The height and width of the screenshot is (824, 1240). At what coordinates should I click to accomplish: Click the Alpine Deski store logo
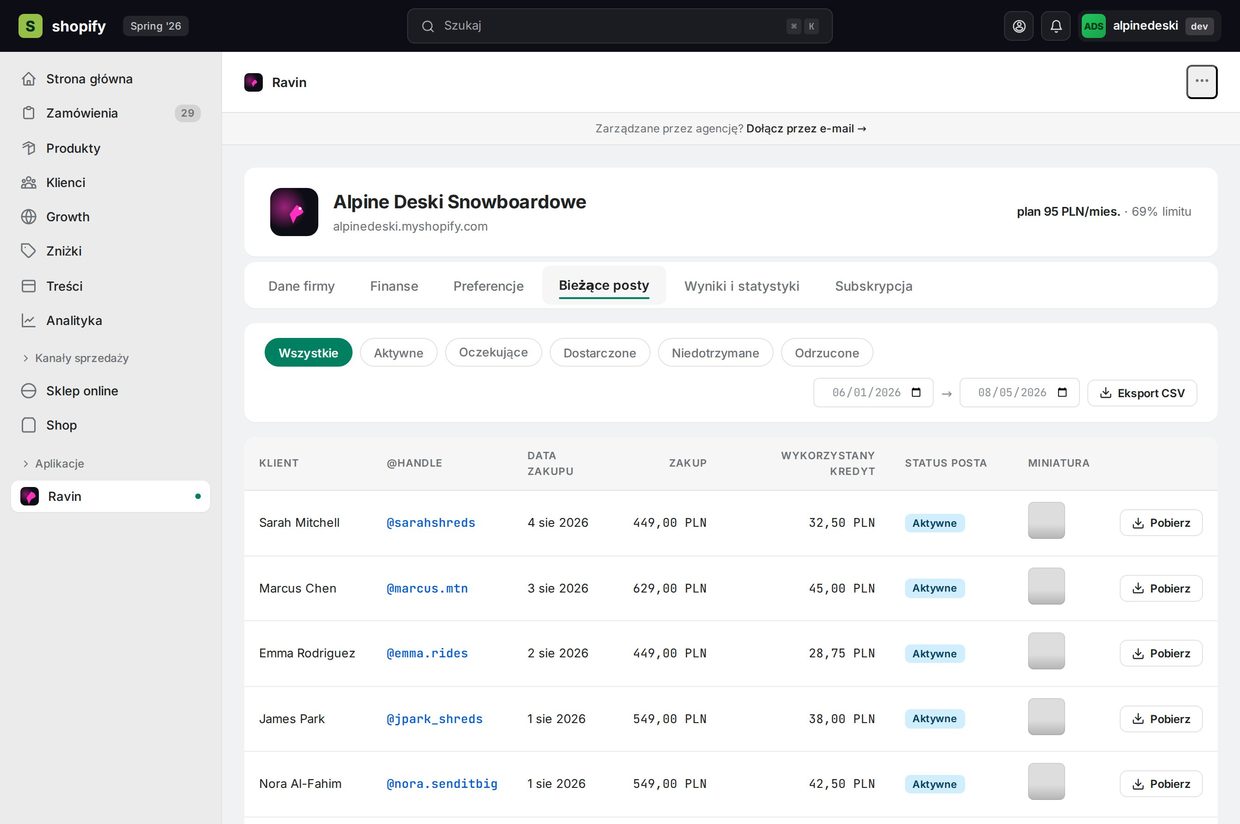294,212
